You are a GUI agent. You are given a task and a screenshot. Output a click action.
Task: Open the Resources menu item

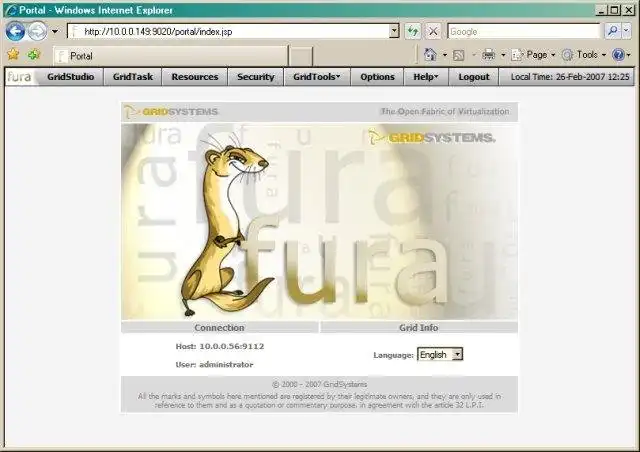tap(195, 77)
